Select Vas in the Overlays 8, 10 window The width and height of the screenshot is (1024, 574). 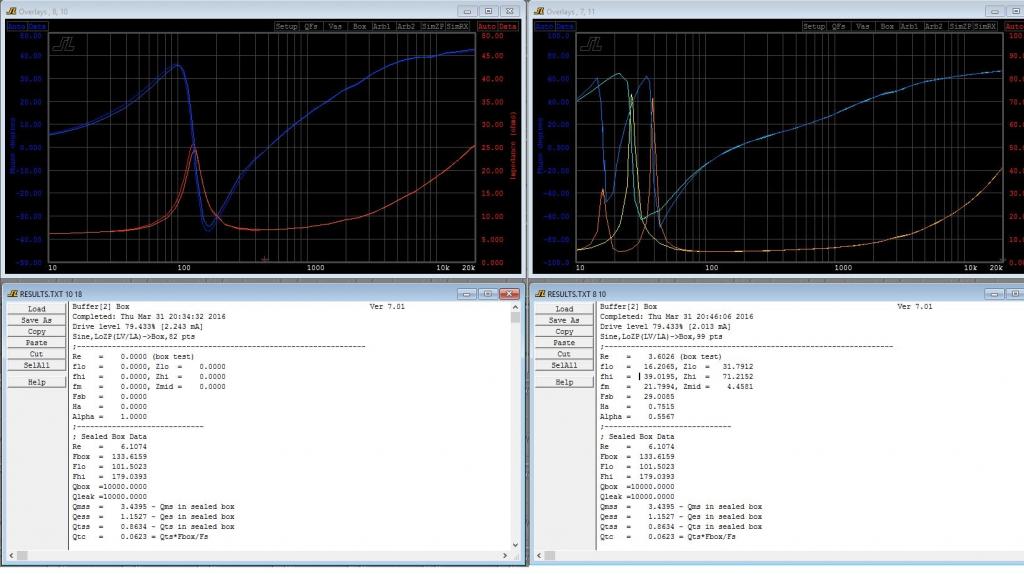tap(335, 26)
